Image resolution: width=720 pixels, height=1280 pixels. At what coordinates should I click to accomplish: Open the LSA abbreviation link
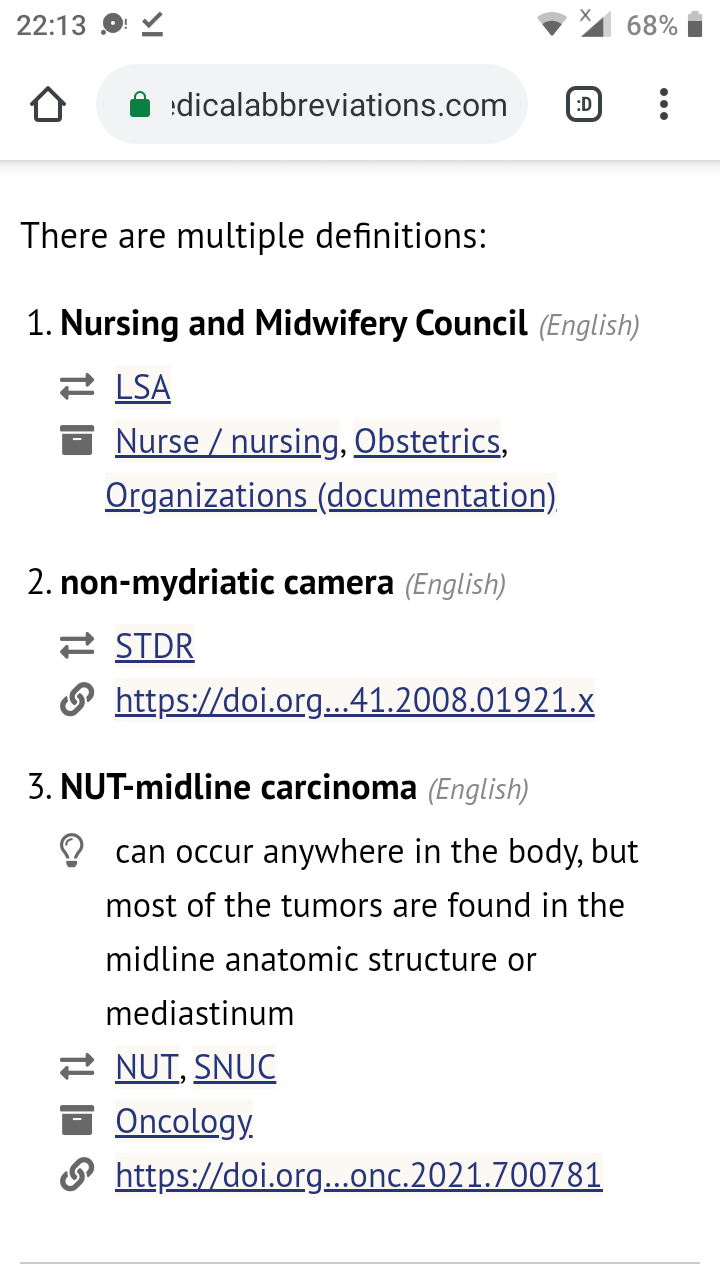tap(143, 388)
